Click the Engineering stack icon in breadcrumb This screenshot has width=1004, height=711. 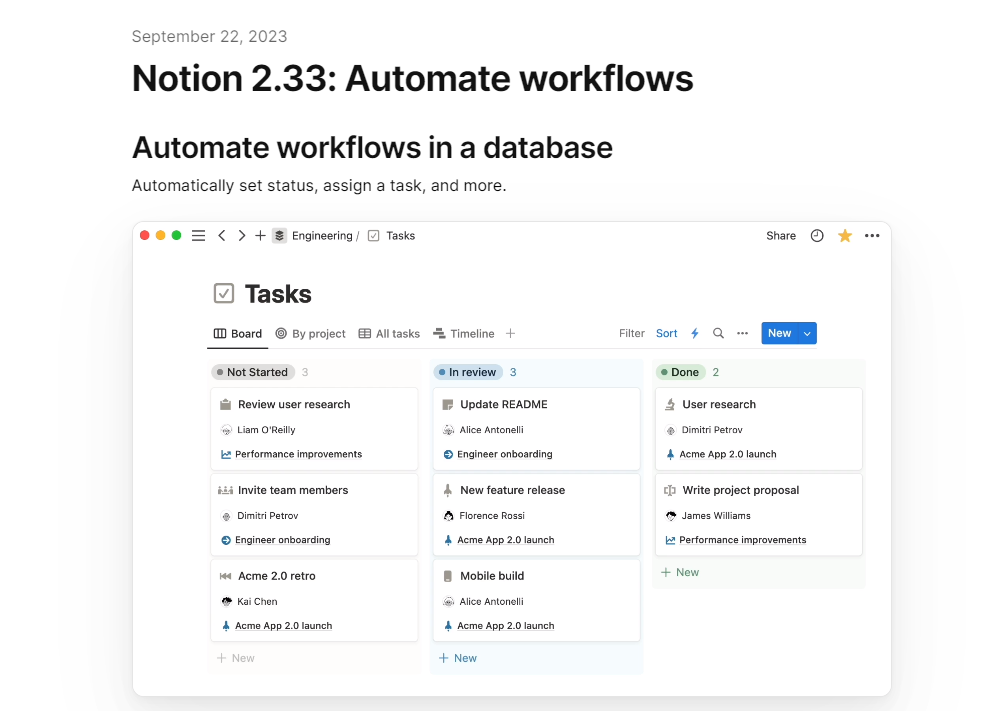coord(279,236)
